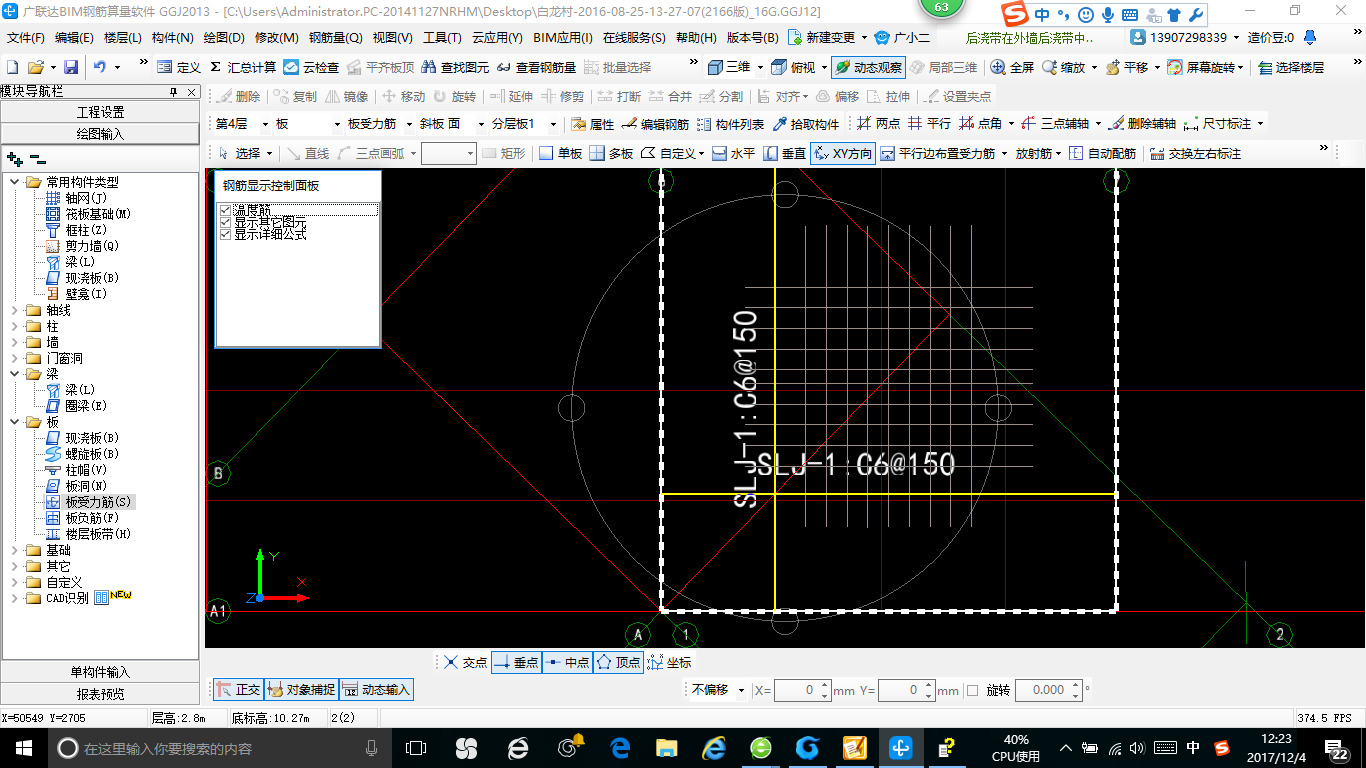Switch to 俯视 top view
The width and height of the screenshot is (1366, 768).
click(x=794, y=67)
